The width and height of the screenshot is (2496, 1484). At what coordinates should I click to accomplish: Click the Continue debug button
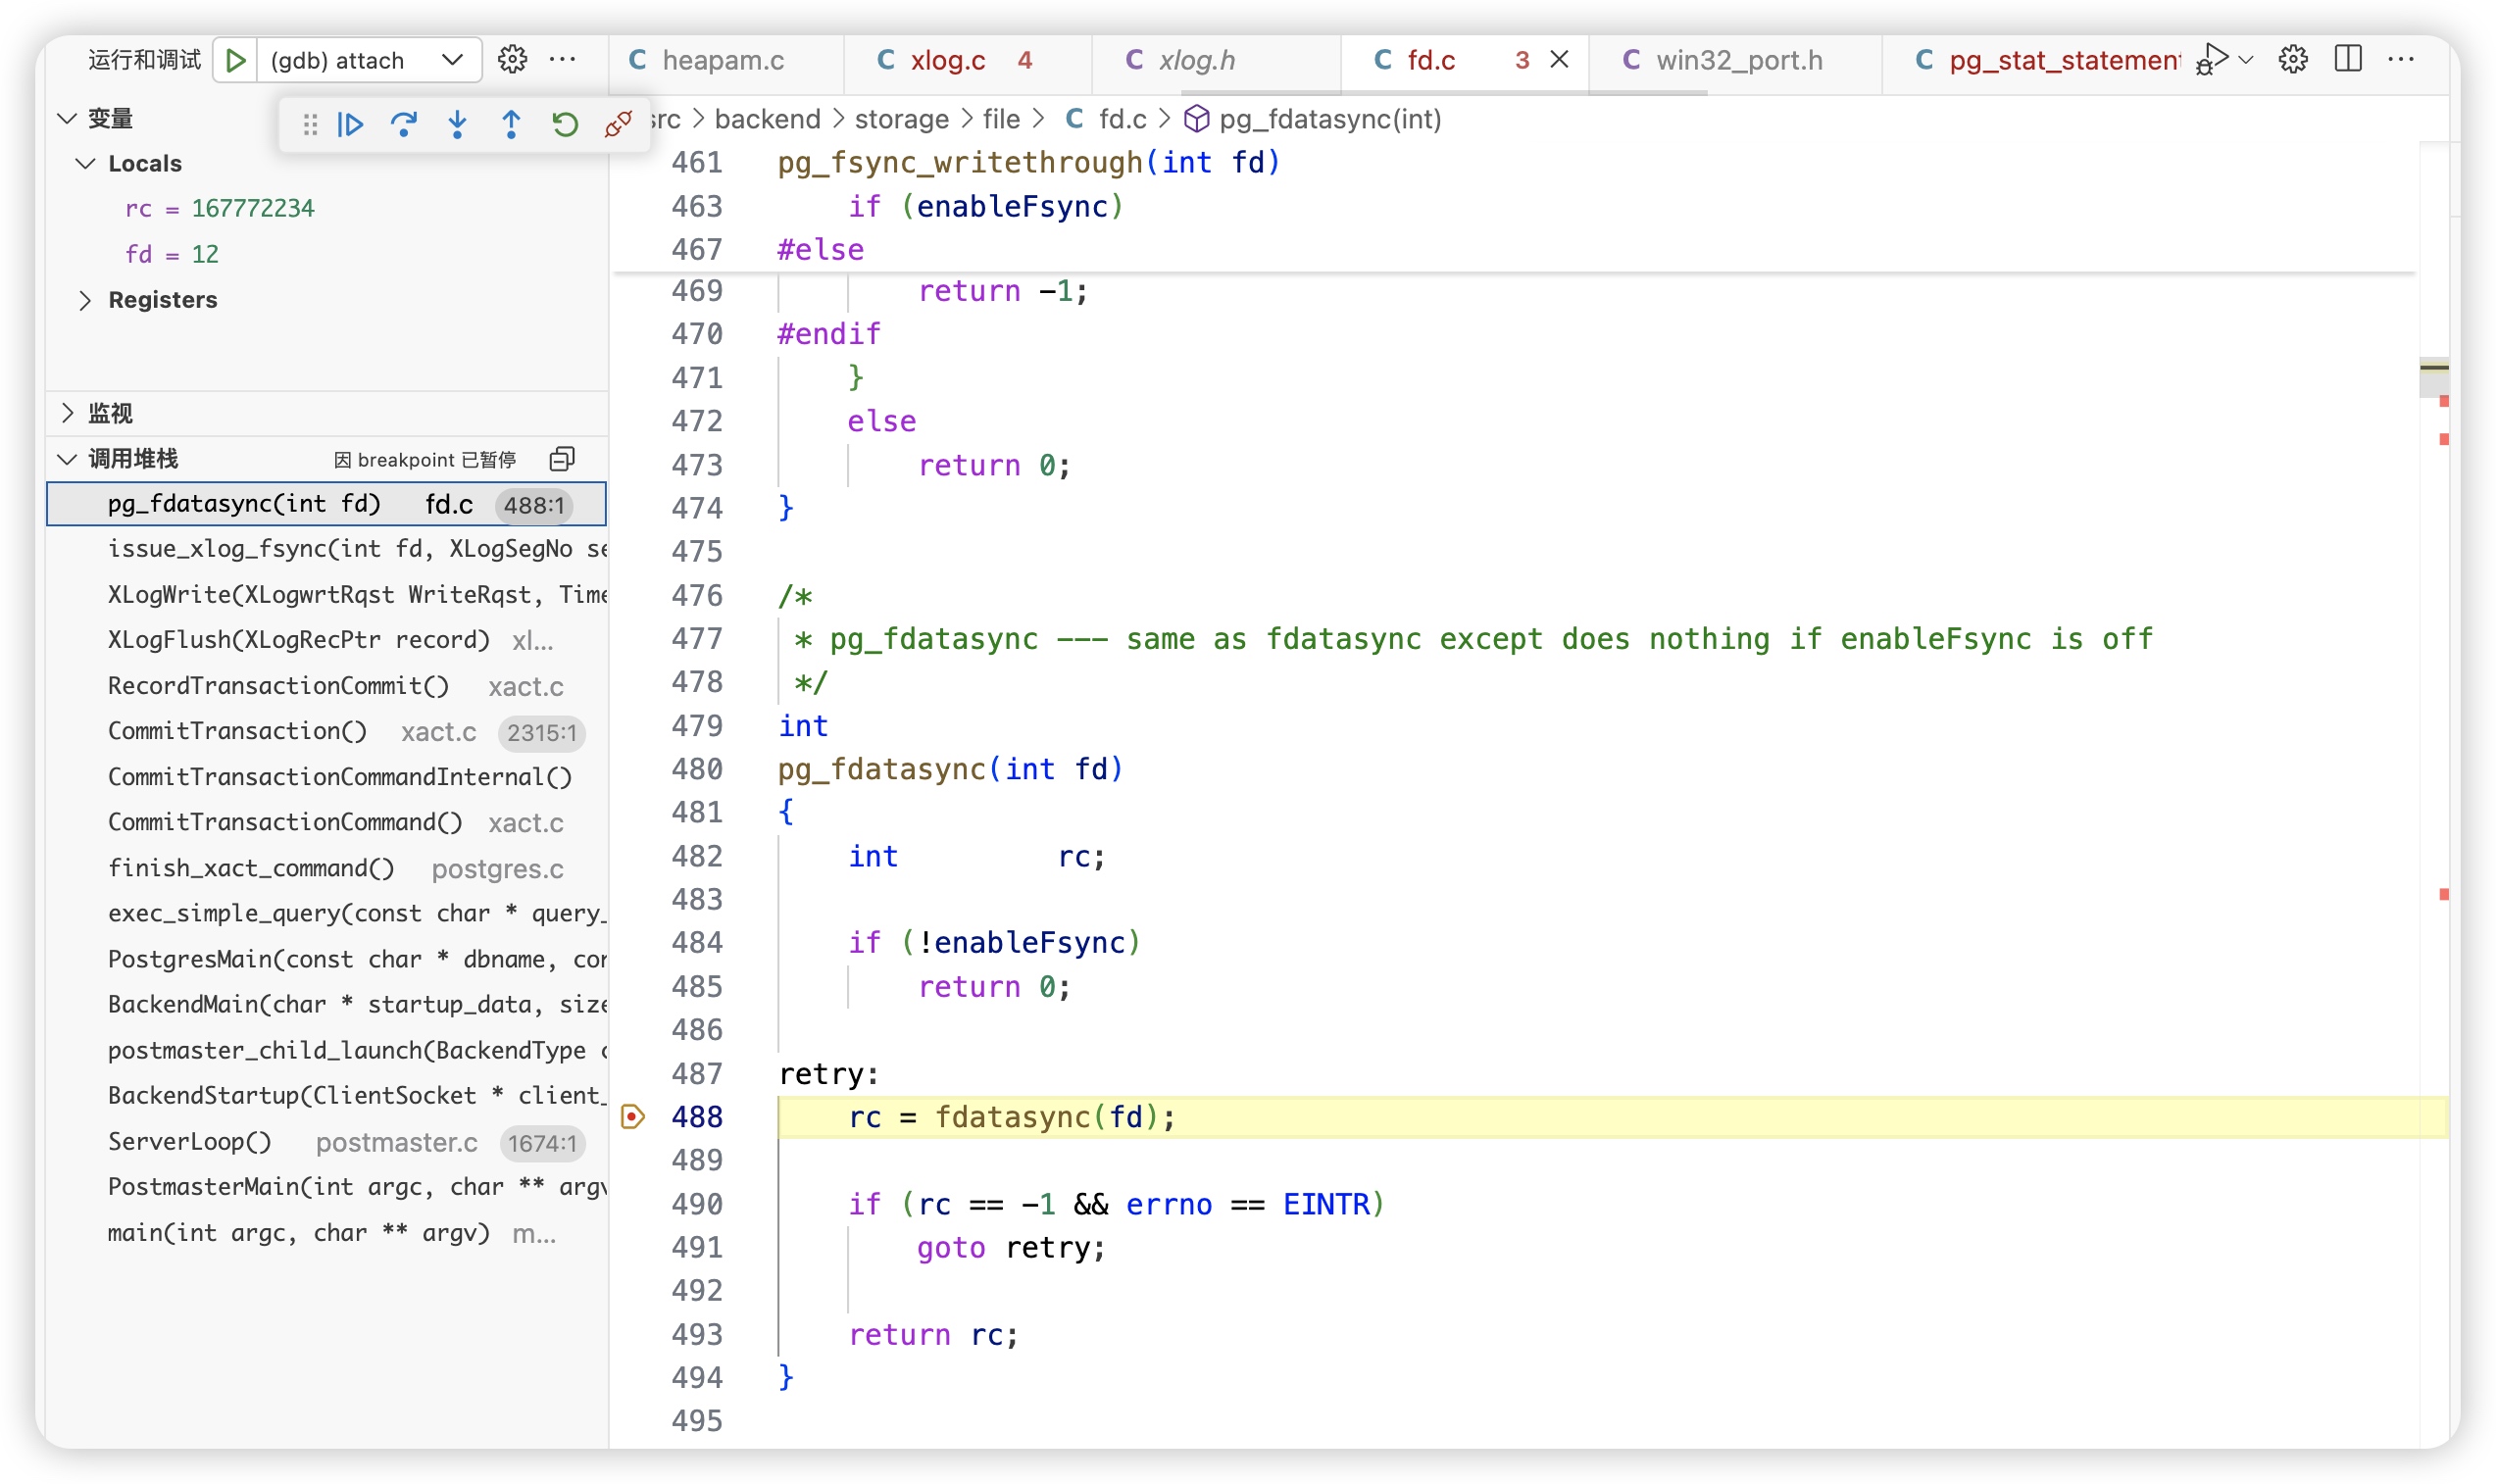(351, 124)
